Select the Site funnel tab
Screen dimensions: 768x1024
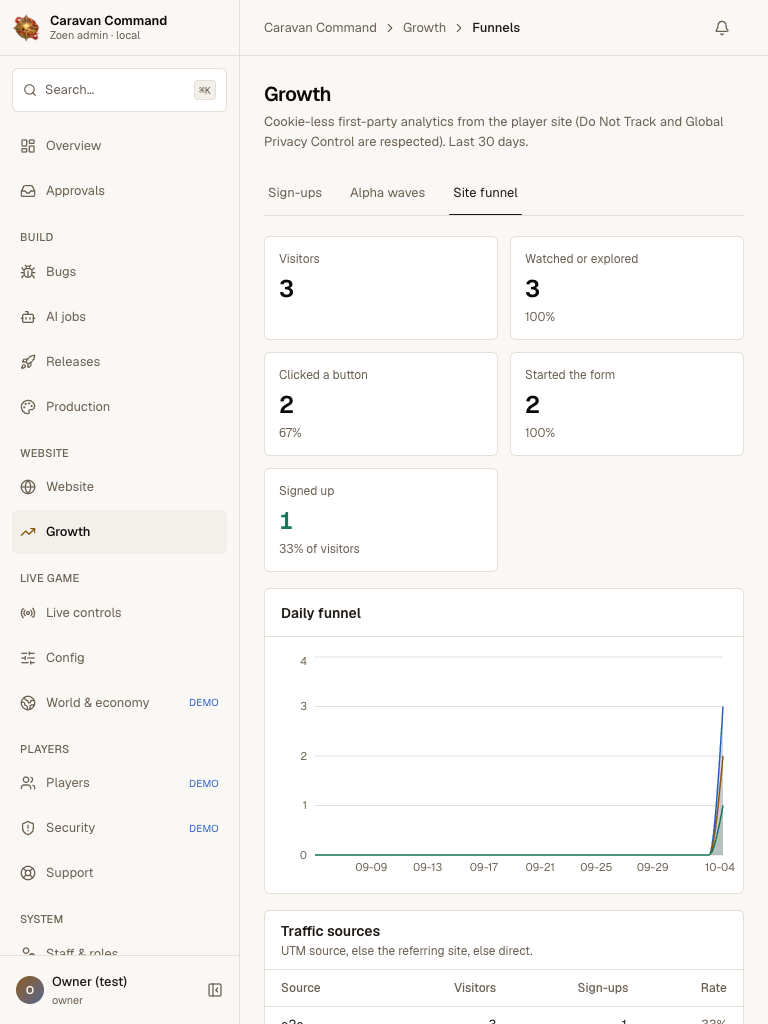click(x=485, y=193)
